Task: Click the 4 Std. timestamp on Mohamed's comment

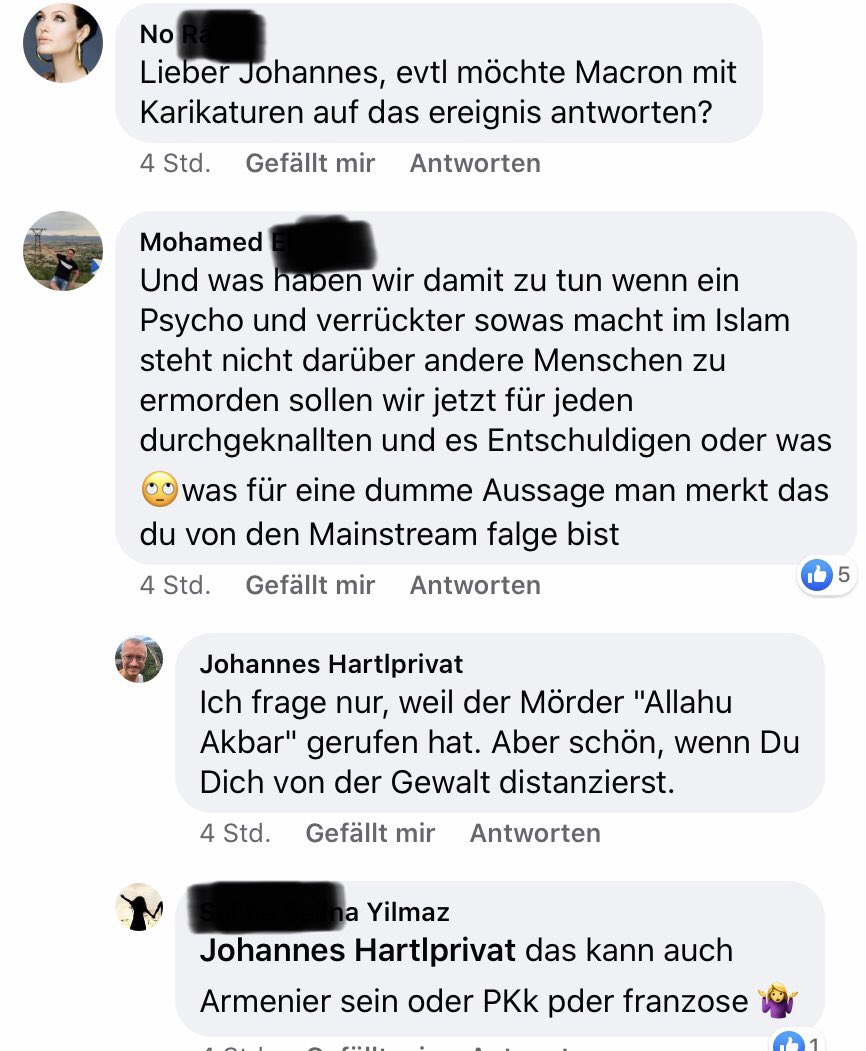Action: tap(175, 585)
